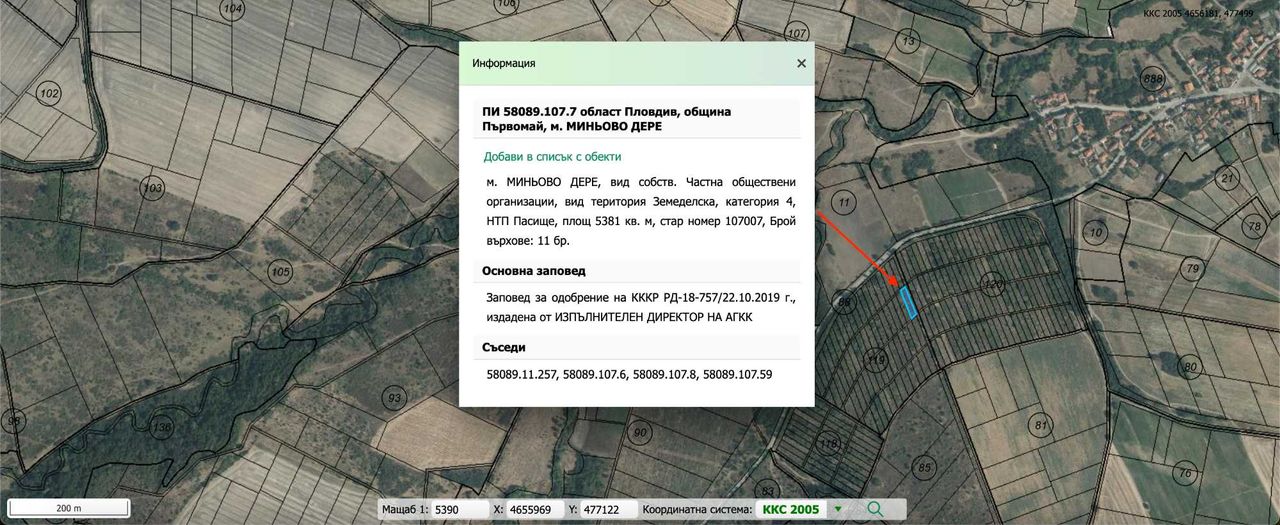Click map block label 888

(x=1153, y=79)
